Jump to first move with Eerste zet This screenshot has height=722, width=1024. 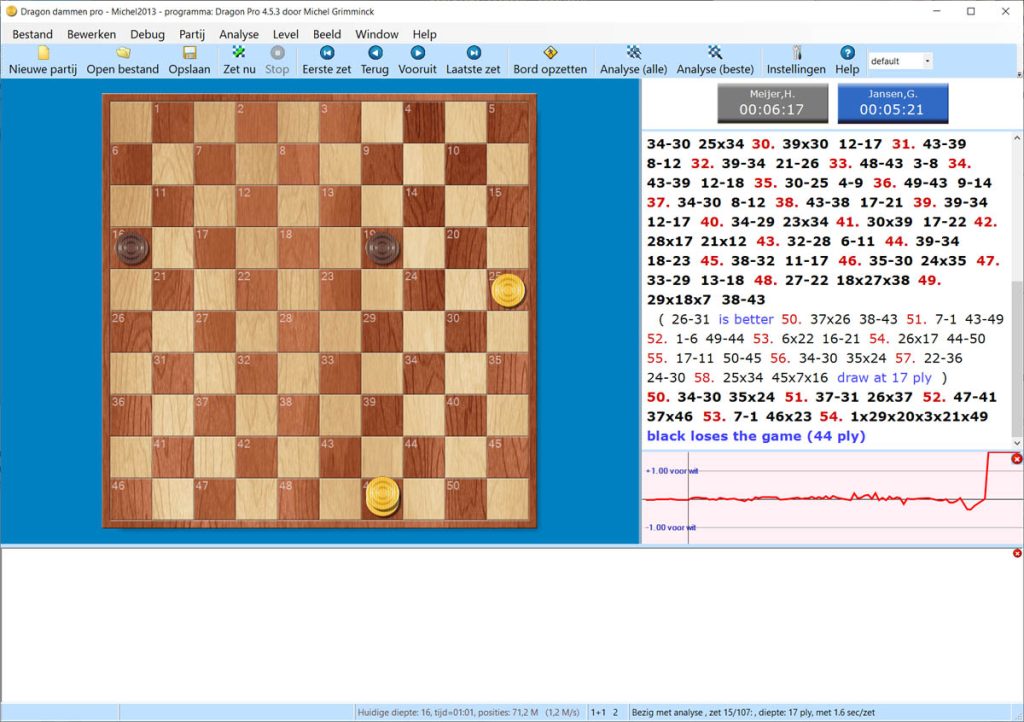326,60
